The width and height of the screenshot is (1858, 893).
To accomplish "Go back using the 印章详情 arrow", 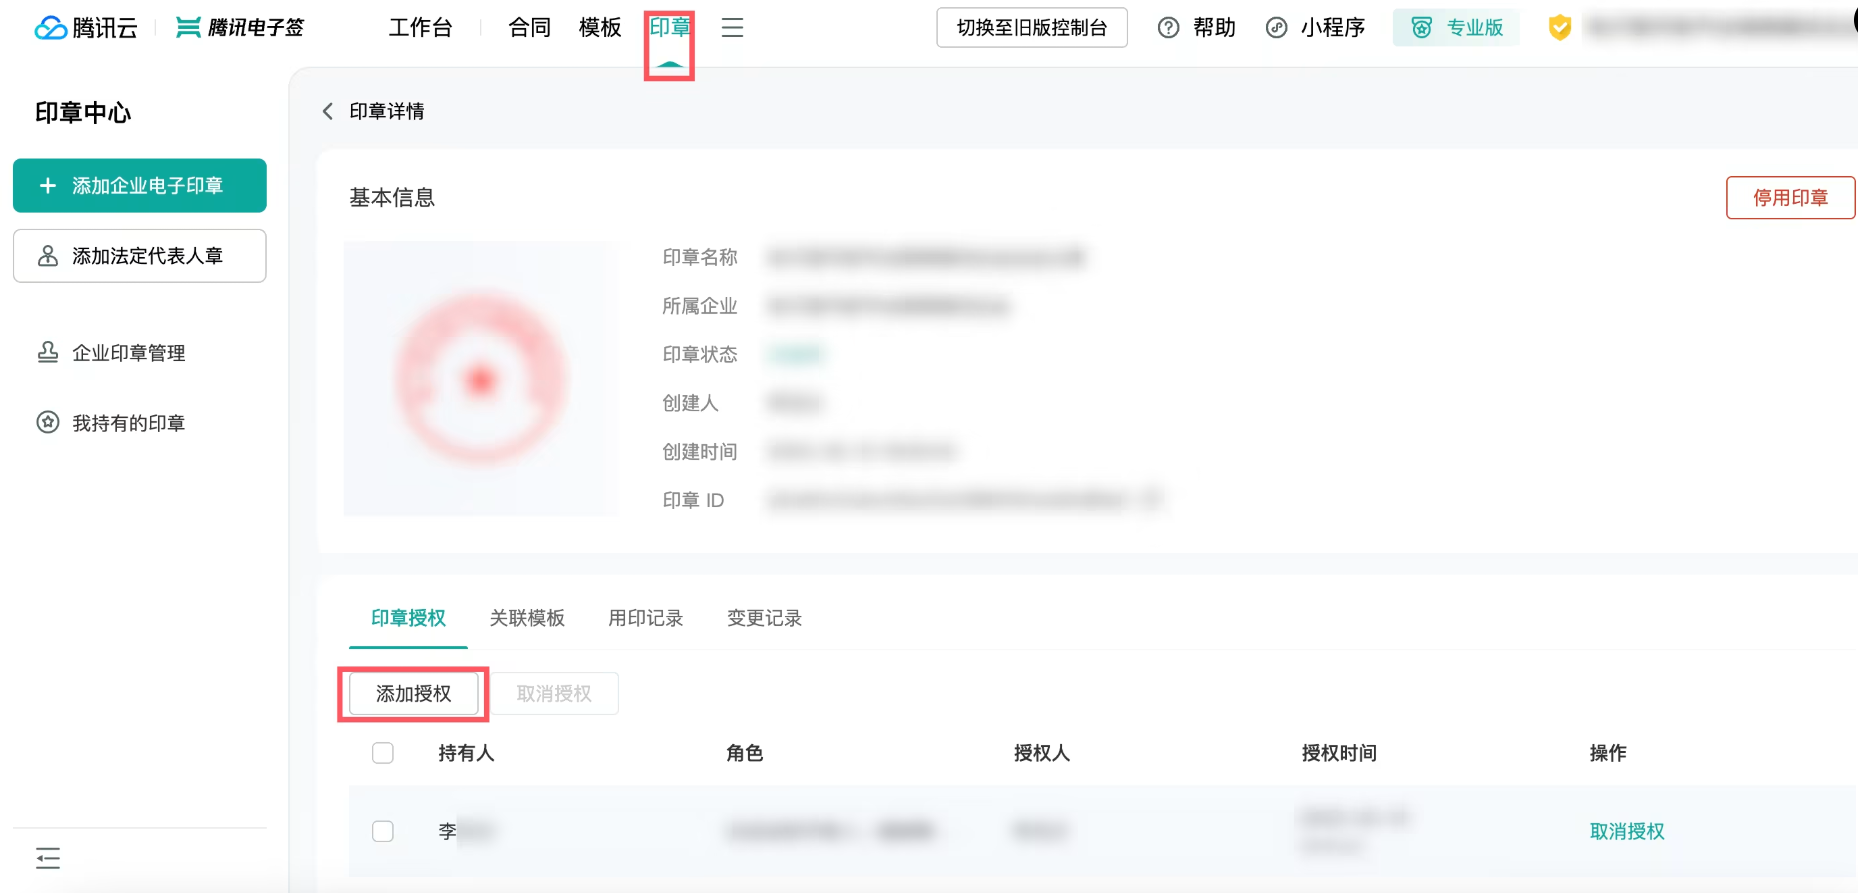I will [327, 111].
